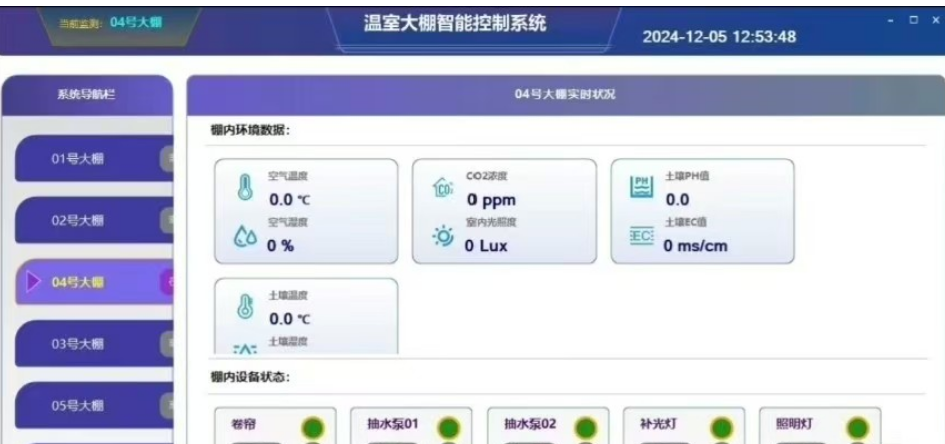Click the 温室大棚智能控制系统 title

click(455, 23)
